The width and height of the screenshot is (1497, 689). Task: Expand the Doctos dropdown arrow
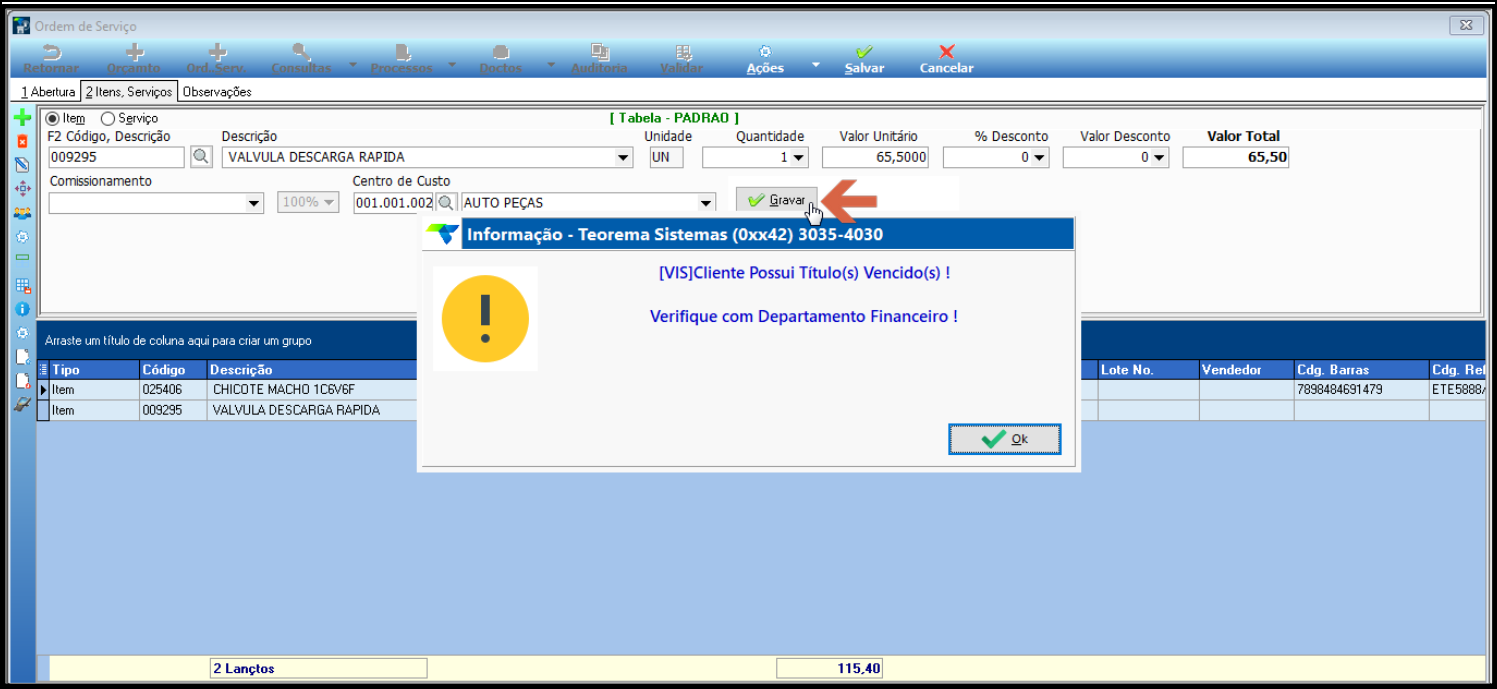pyautogui.click(x=550, y=65)
